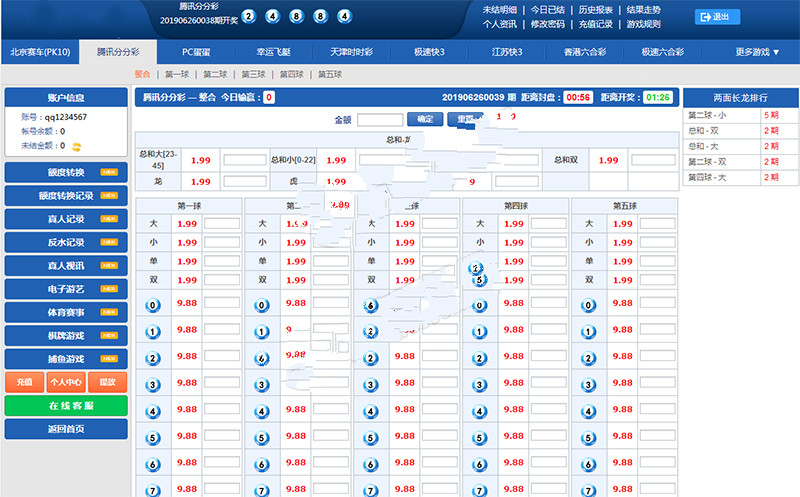
Task: Click ball 1 in 第一球 column
Action: (x=153, y=332)
